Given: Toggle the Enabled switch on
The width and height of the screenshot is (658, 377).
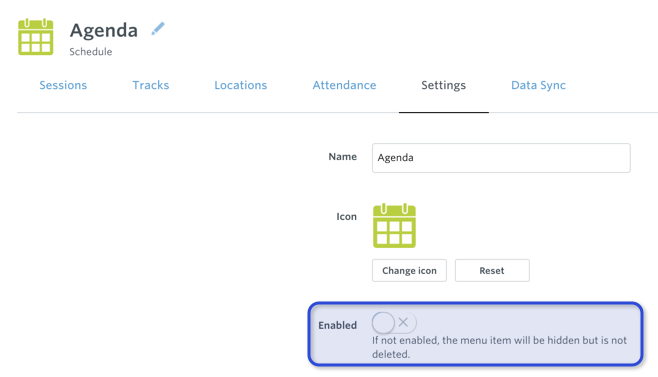Looking at the screenshot, I should point(394,322).
